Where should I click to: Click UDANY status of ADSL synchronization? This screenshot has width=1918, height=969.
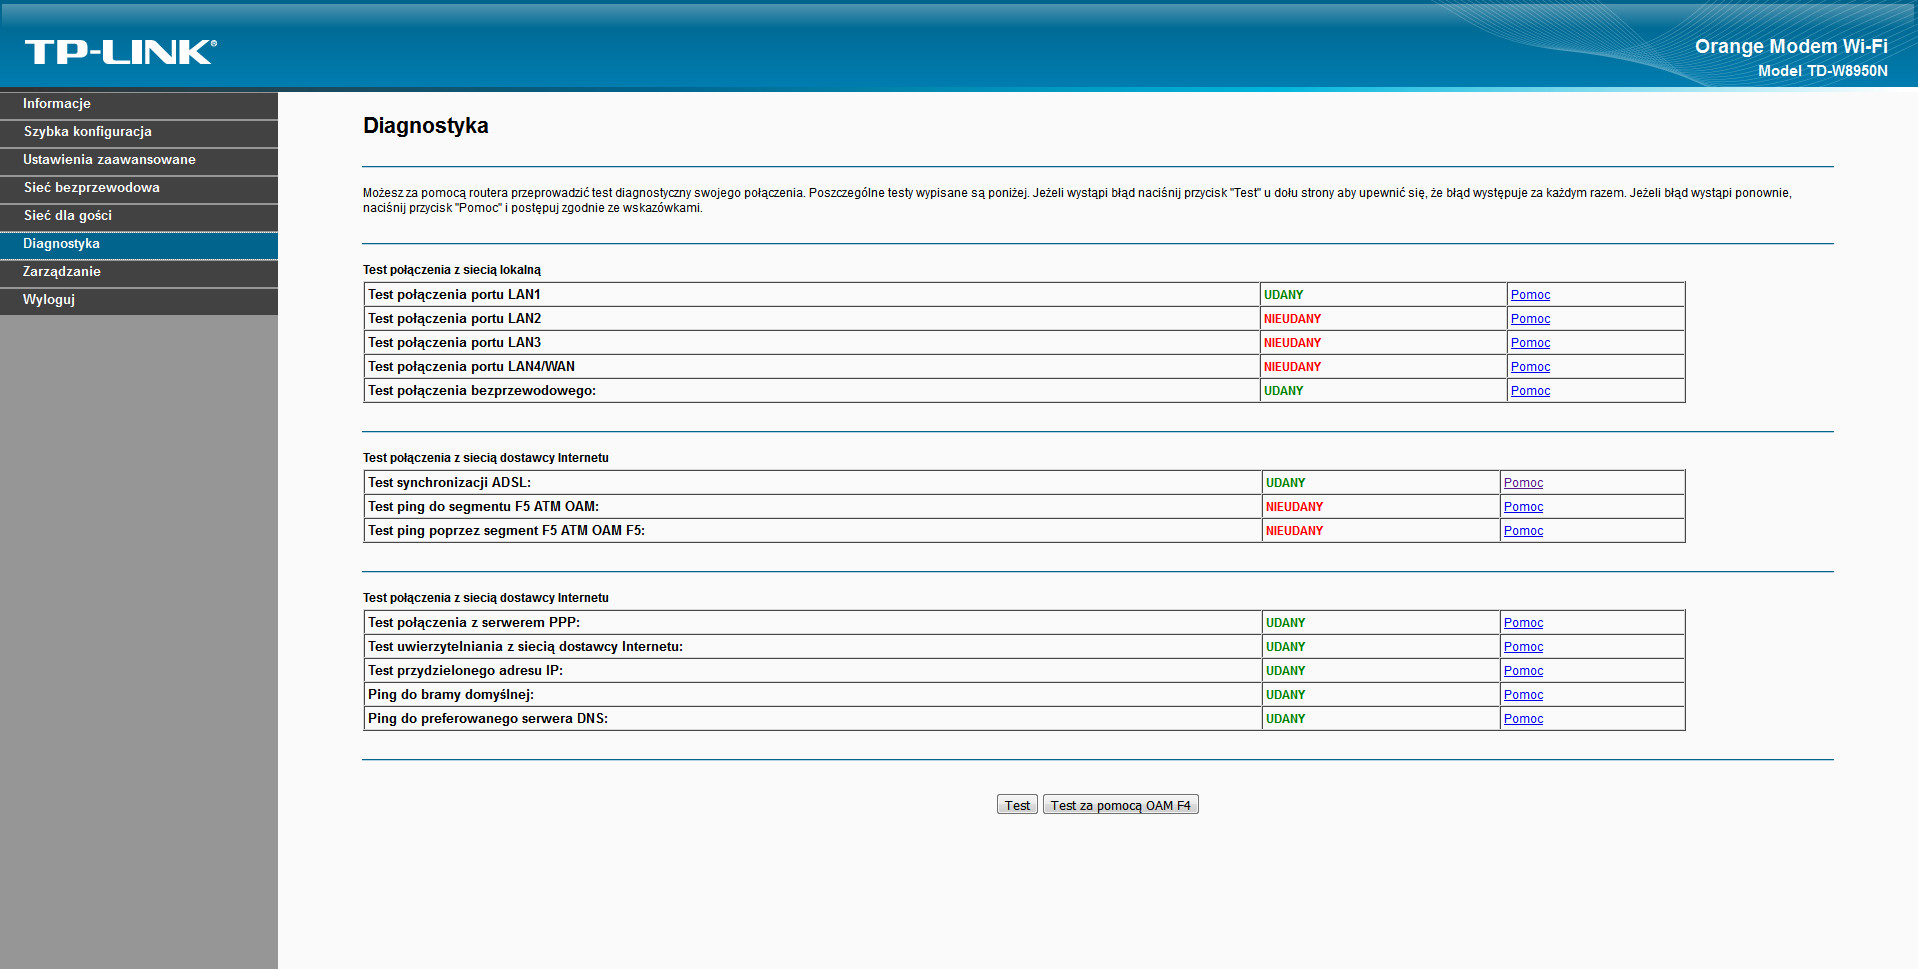click(1285, 483)
